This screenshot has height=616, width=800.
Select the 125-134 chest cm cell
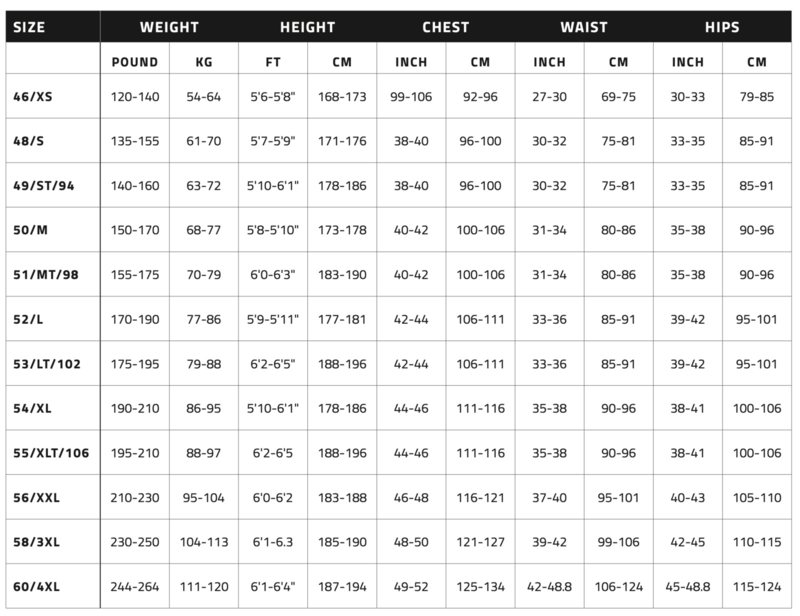[481, 587]
